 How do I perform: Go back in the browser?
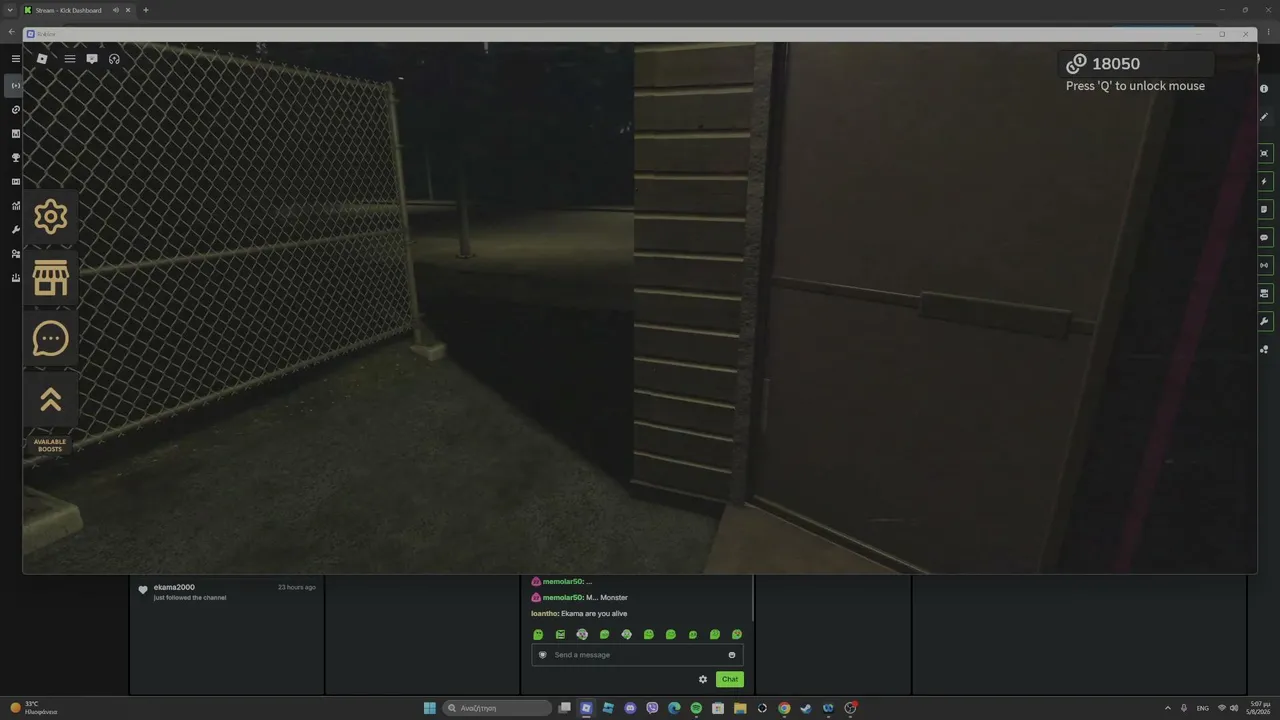pyautogui.click(x=11, y=32)
